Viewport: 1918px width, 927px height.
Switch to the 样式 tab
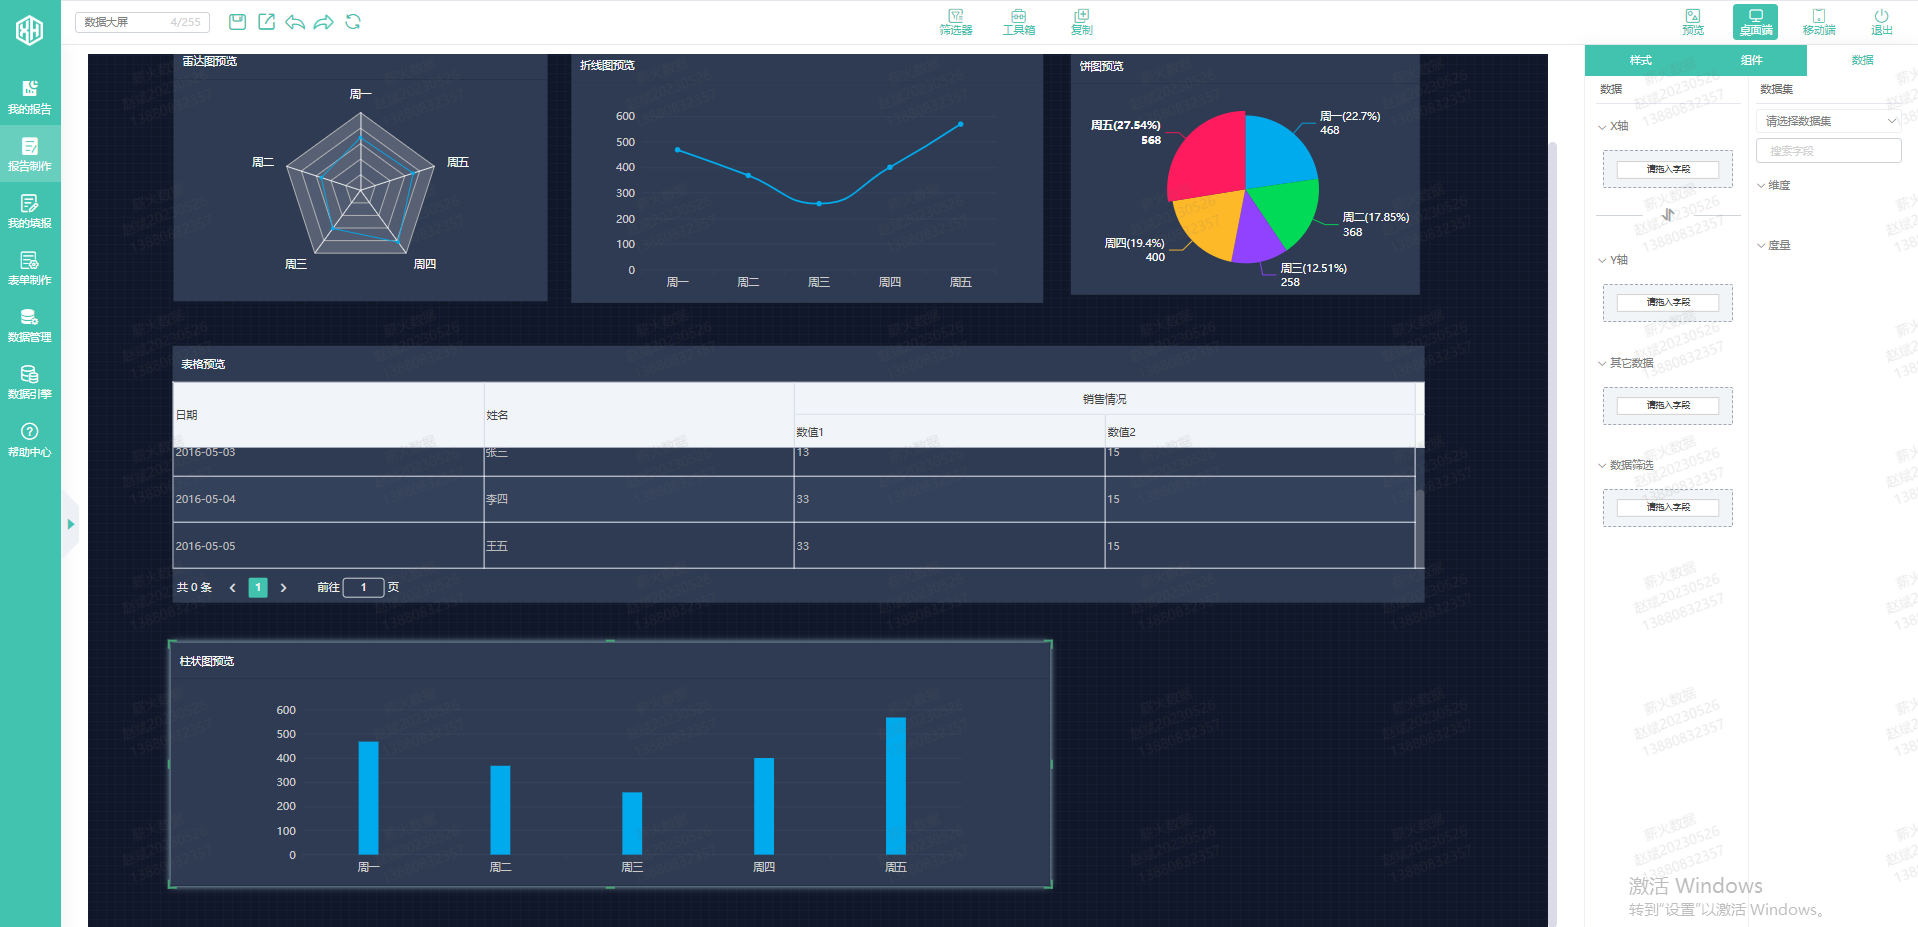point(1640,60)
